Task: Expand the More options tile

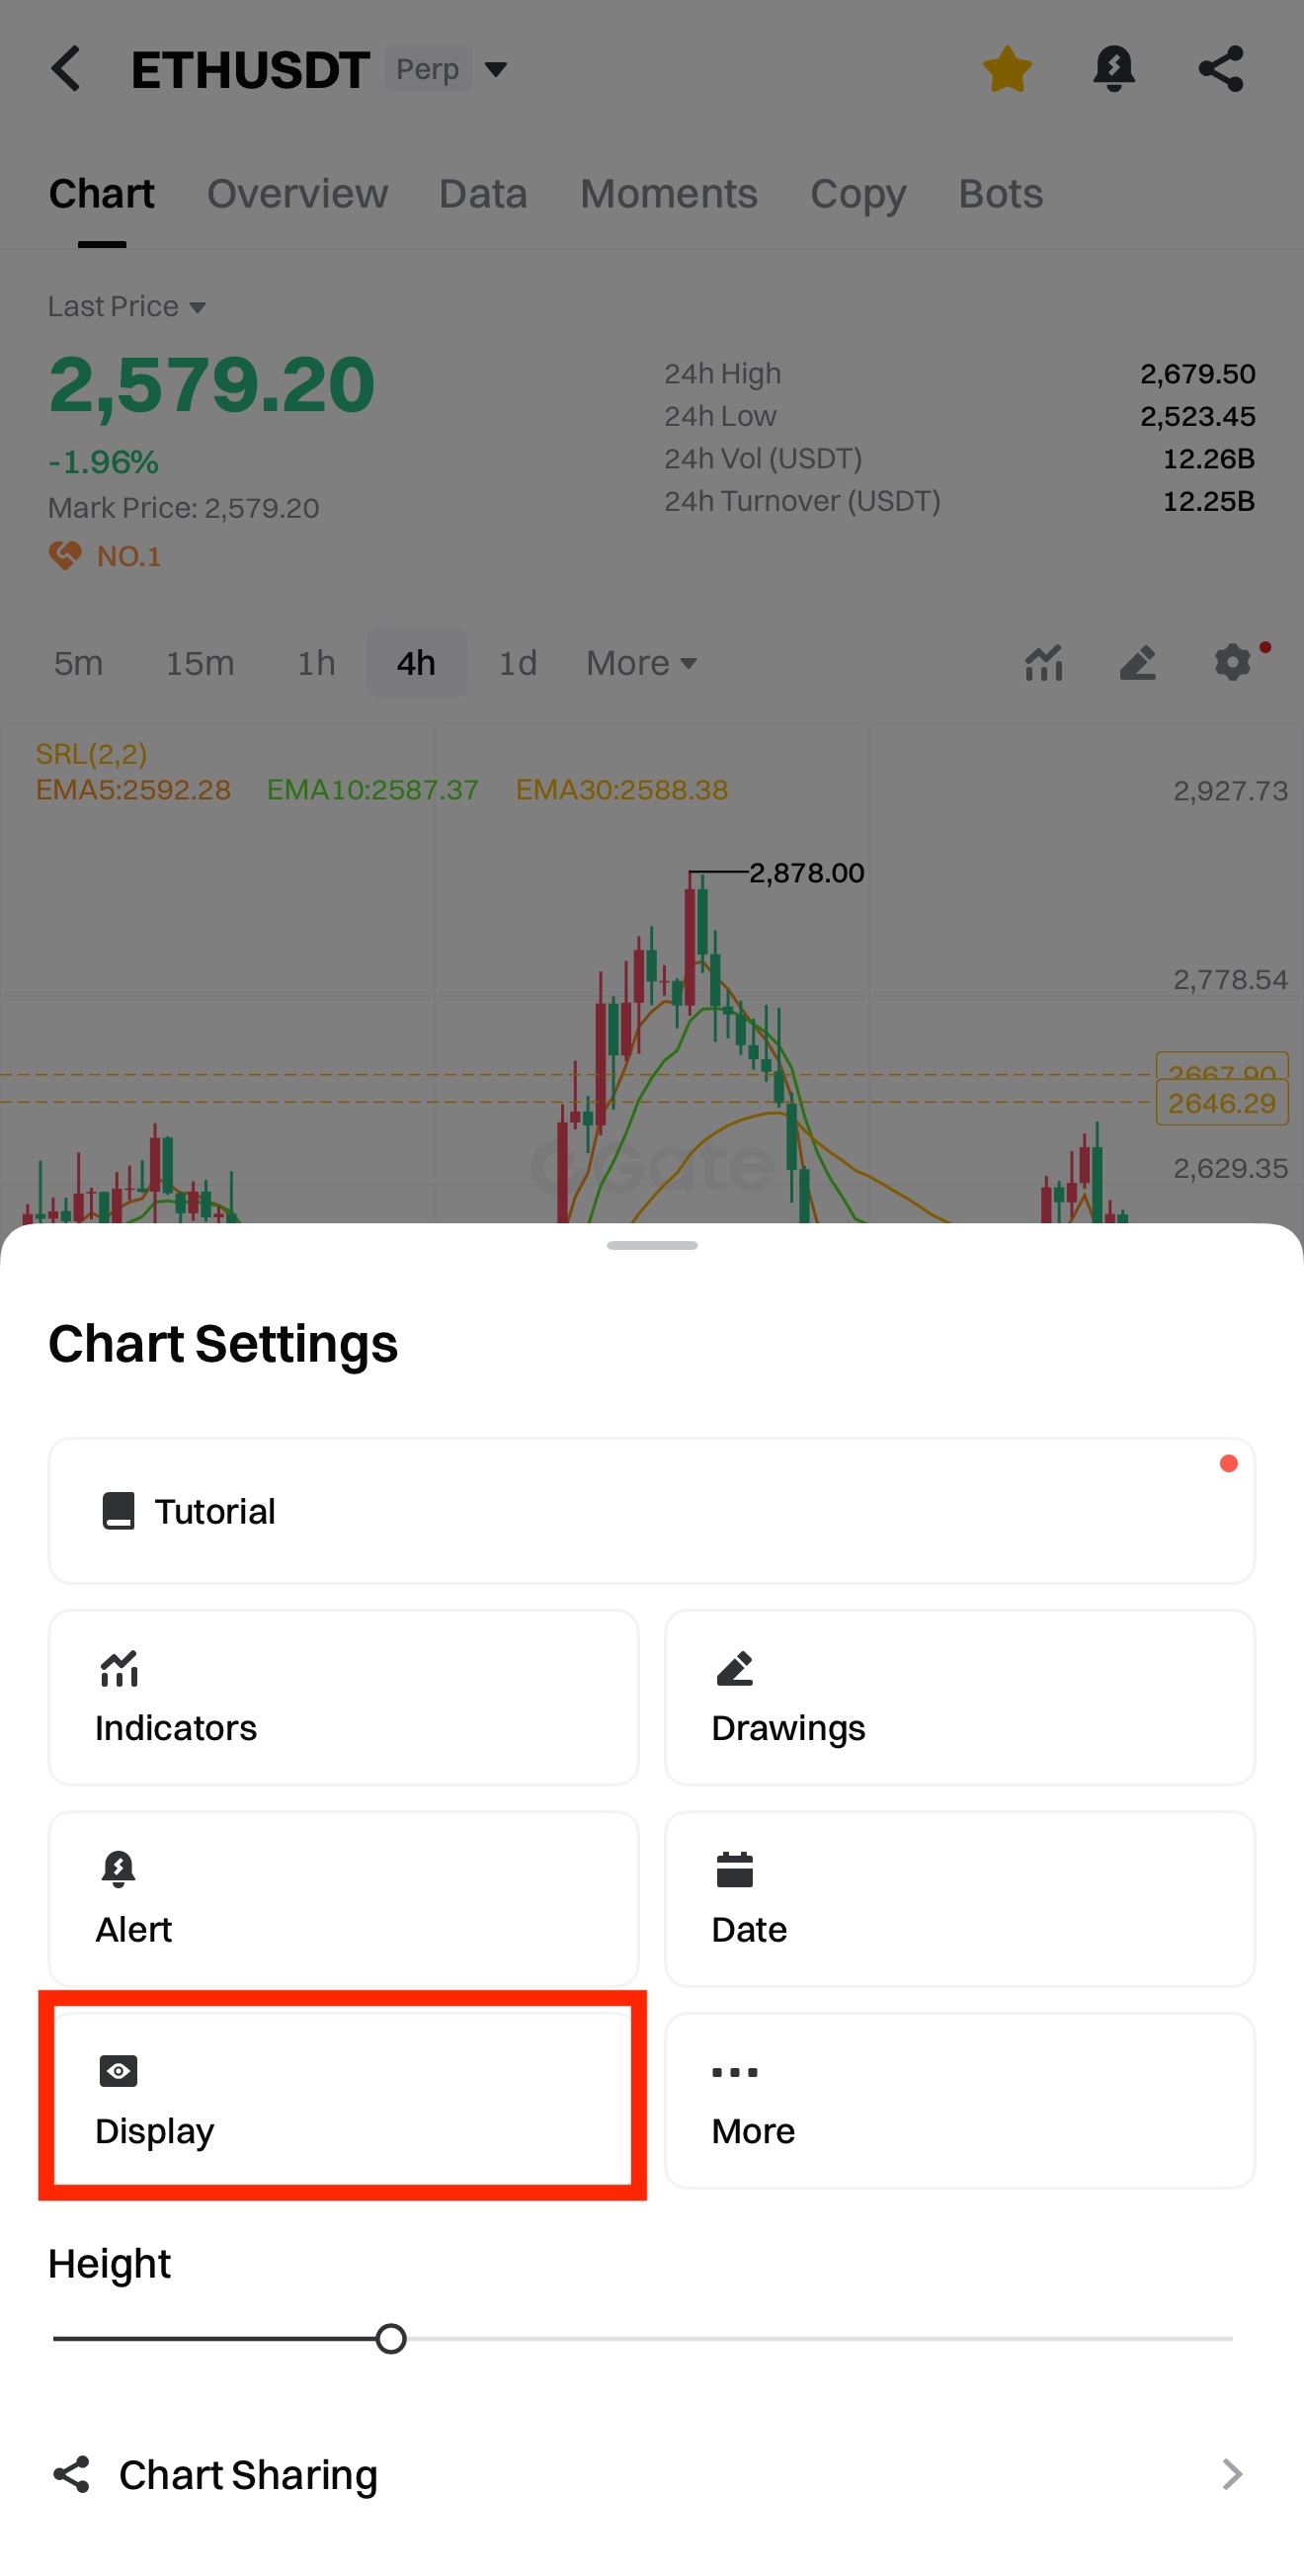Action: coord(959,2099)
